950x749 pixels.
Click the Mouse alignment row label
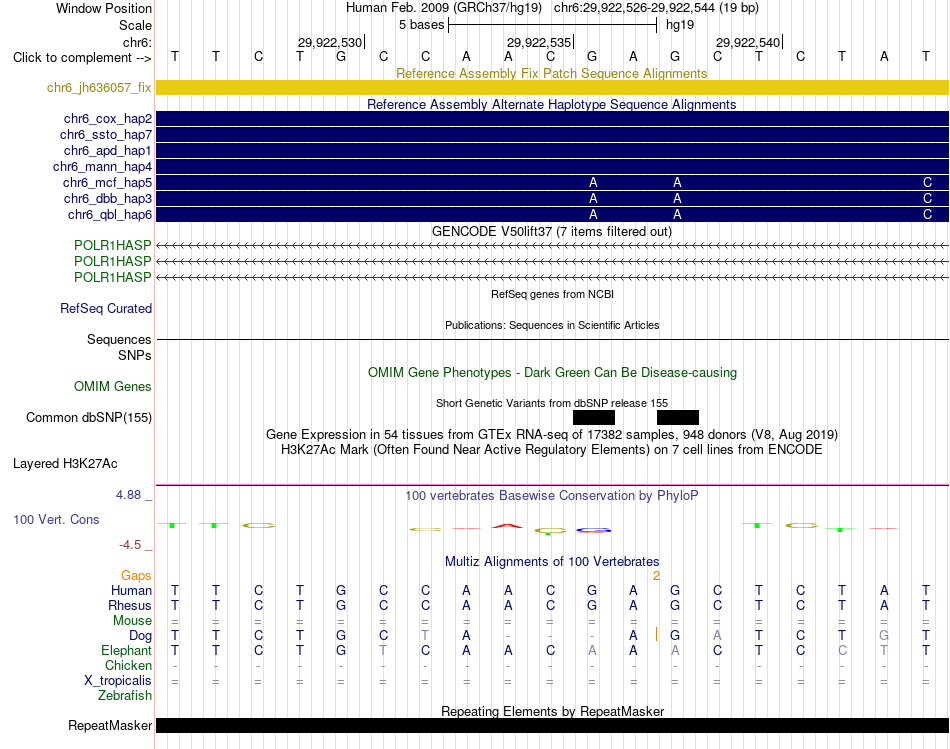pyautogui.click(x=132, y=621)
